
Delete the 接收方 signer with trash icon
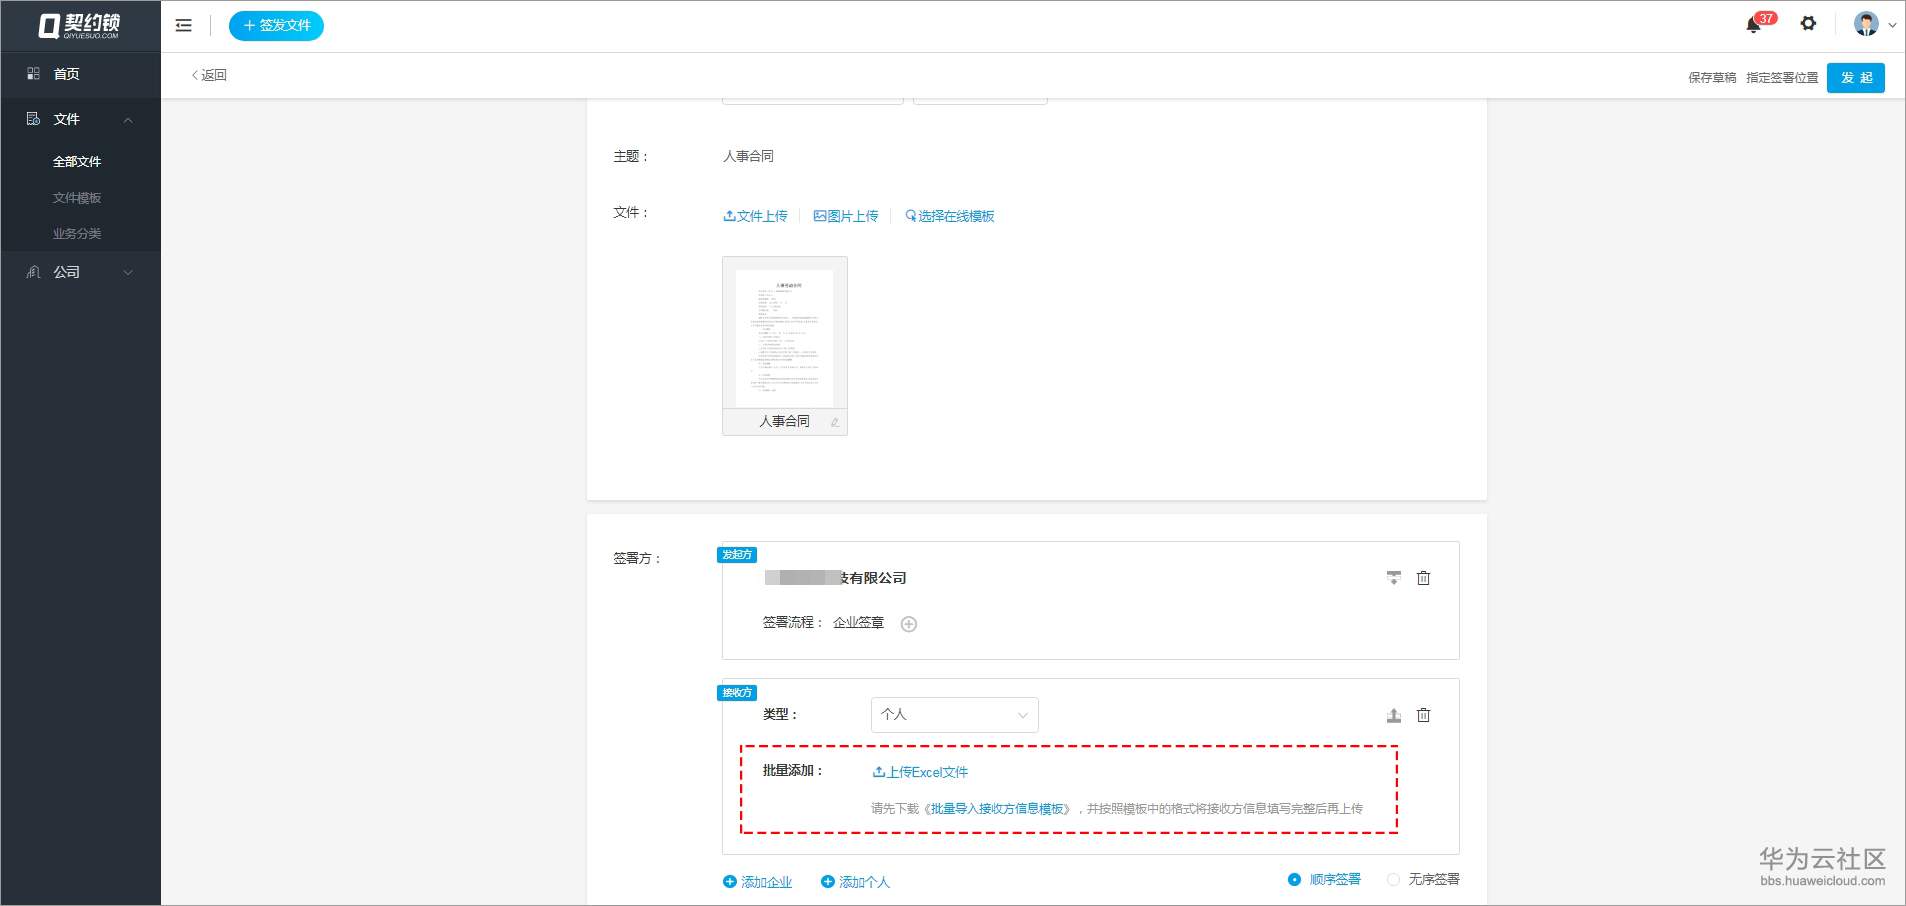tap(1424, 715)
